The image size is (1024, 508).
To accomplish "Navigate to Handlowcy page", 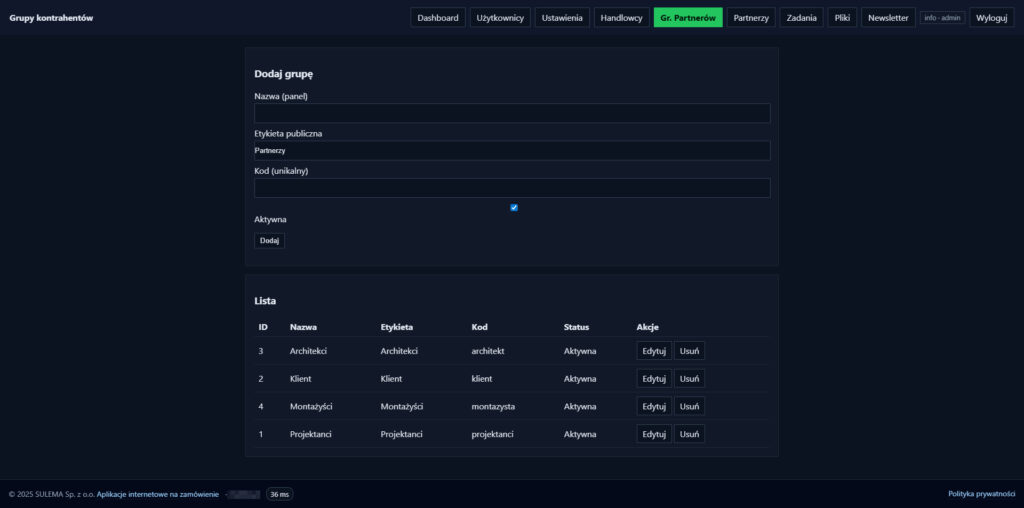I will tap(621, 18).
